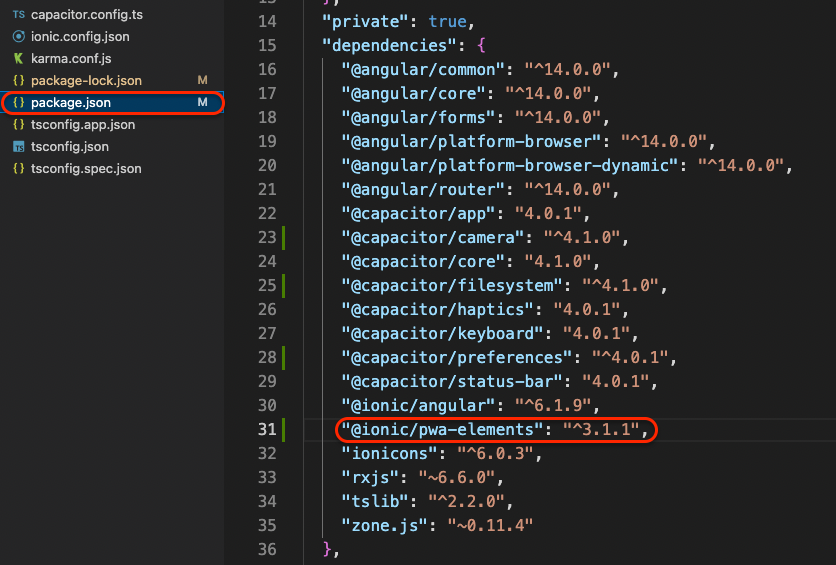Click line number 31 in the gutter
836x565 pixels.
(x=267, y=429)
